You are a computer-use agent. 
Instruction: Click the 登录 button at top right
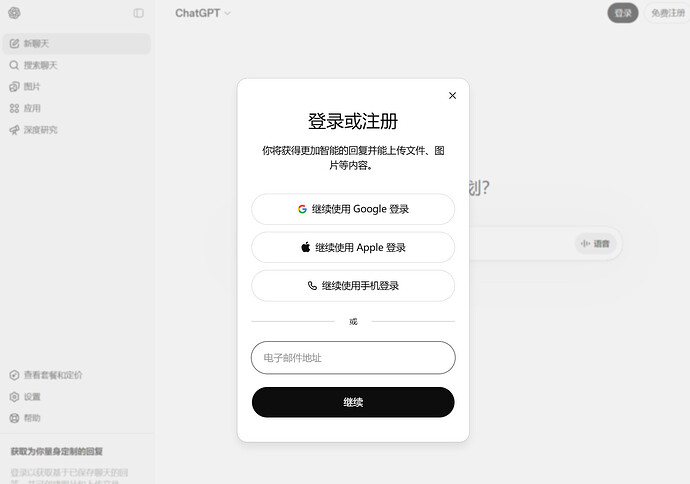pos(623,13)
